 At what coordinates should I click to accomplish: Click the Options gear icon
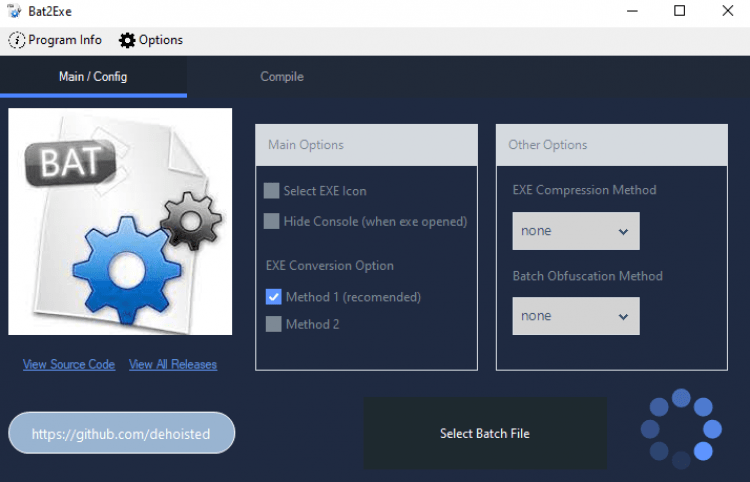(127, 40)
